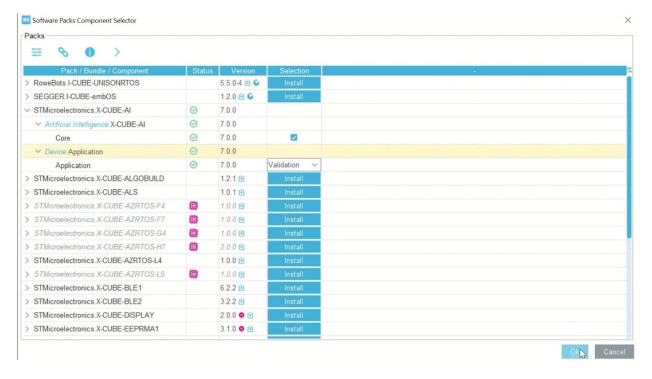The image size is (652, 379).
Task: Select STMicroelectronics.X-CUBE-BLE2 row text
Action: point(88,302)
